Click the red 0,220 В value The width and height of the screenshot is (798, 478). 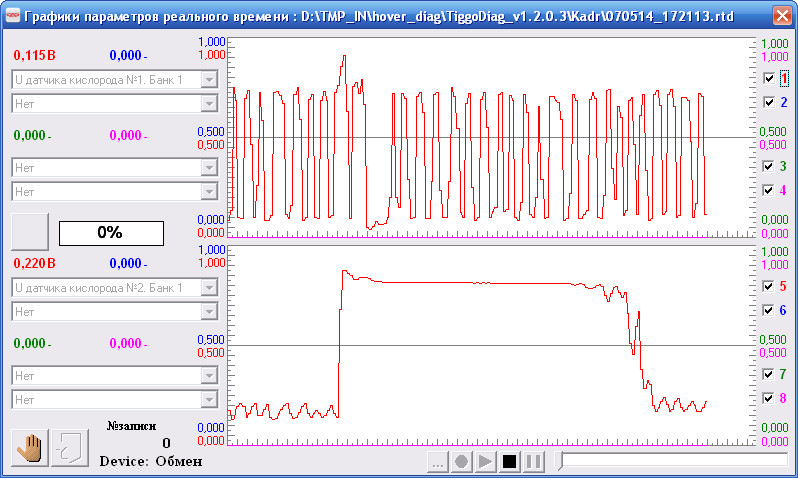pyautogui.click(x=35, y=263)
